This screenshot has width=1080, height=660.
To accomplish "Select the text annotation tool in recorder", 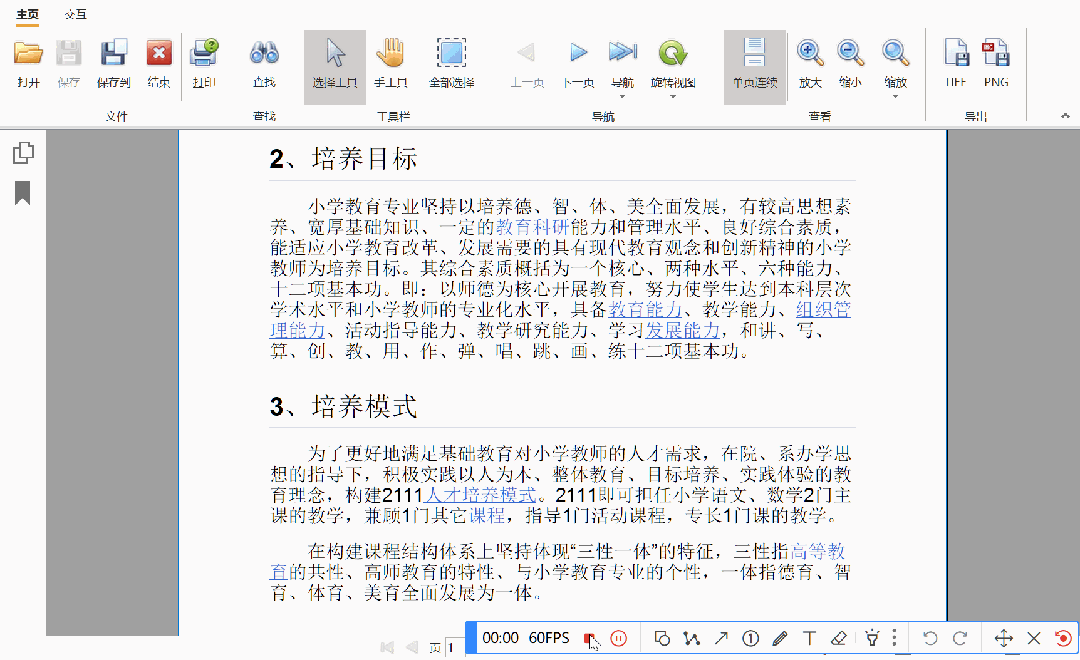I will tap(809, 639).
